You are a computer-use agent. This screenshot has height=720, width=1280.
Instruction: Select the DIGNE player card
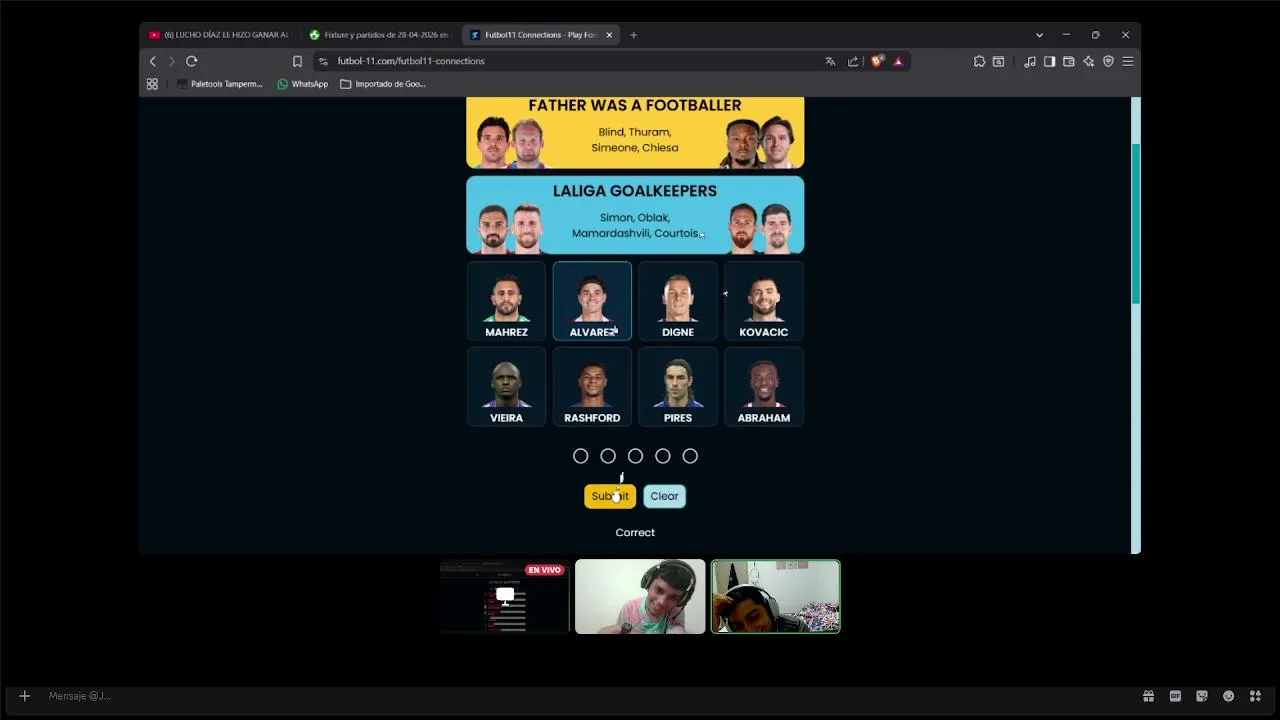point(678,301)
